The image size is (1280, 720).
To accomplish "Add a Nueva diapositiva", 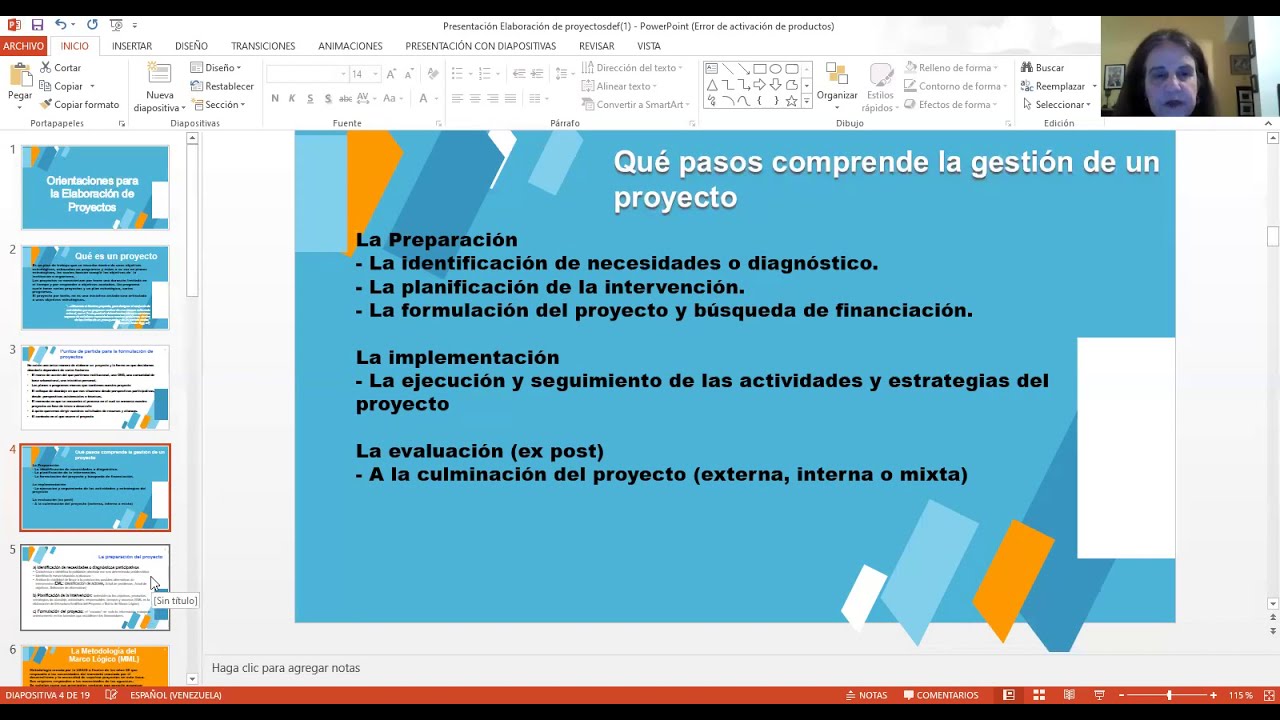I will coord(160,88).
